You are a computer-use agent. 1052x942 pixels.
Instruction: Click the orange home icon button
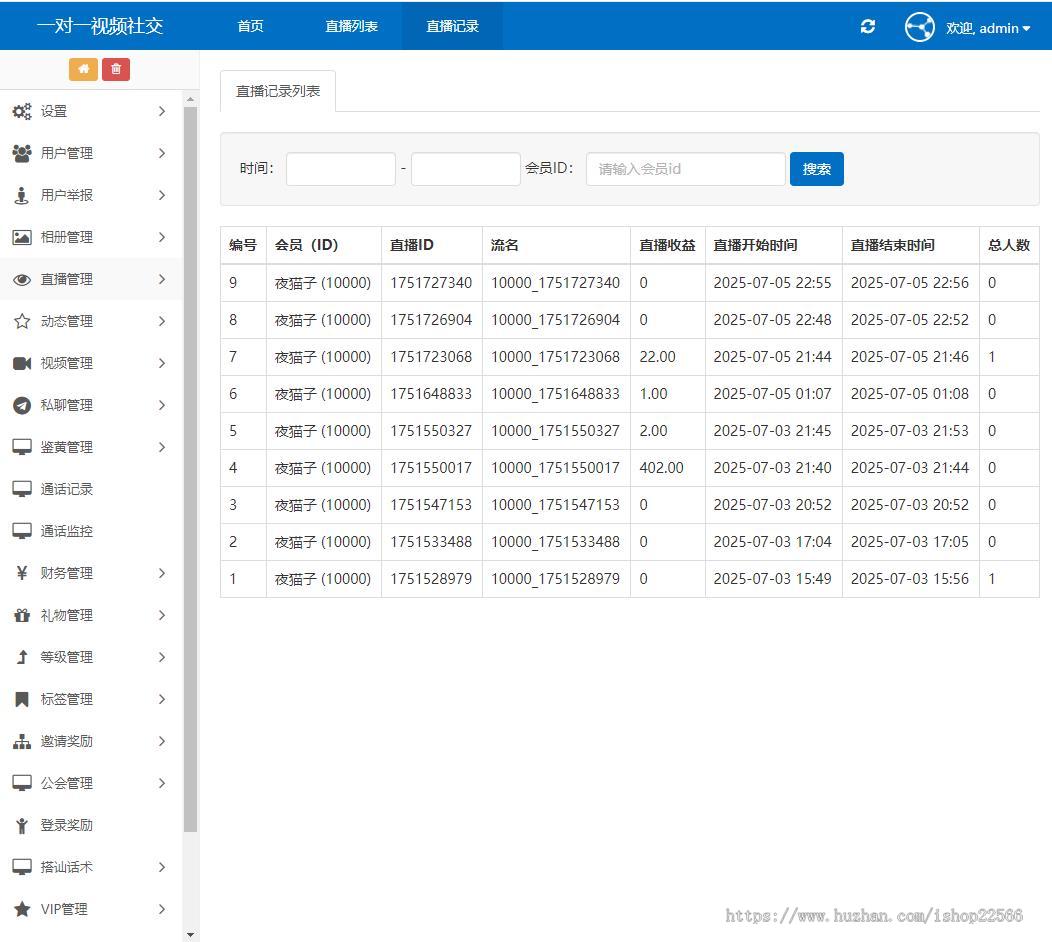(83, 69)
